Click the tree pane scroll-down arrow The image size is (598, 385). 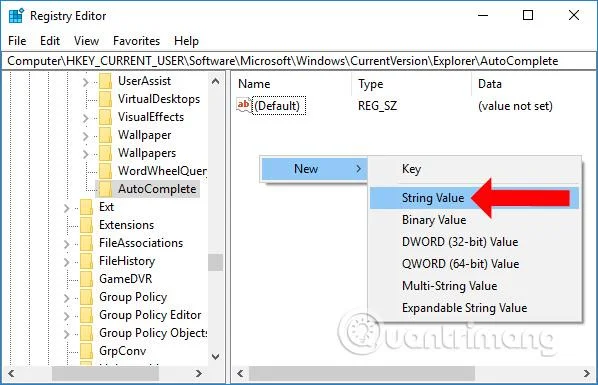coord(215,357)
